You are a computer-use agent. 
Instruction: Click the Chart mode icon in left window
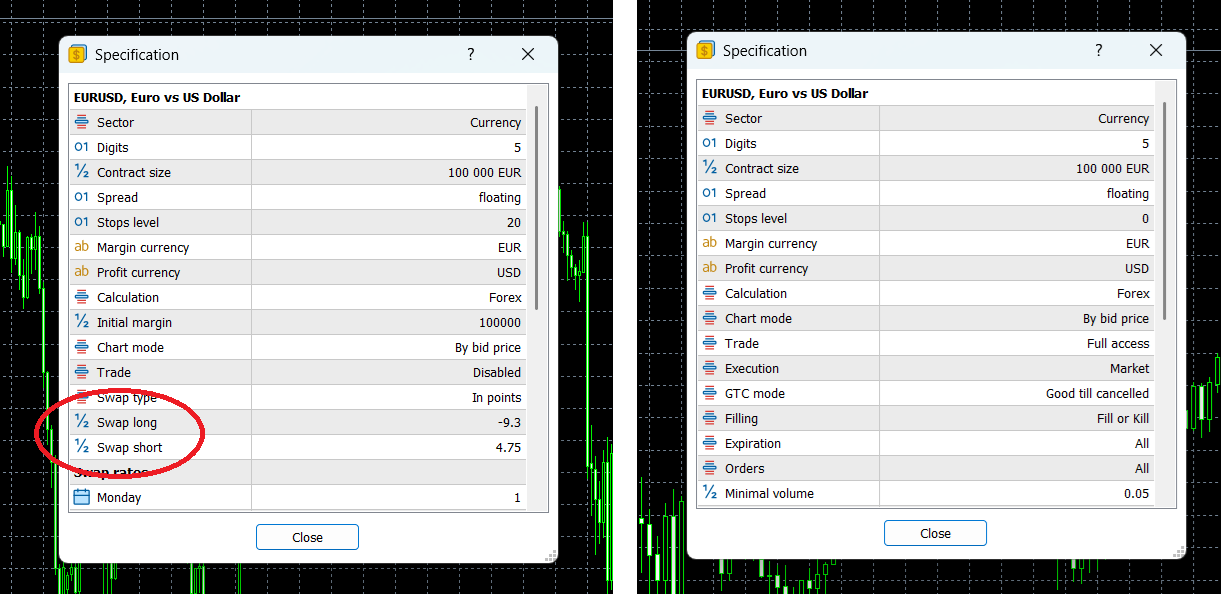point(82,347)
